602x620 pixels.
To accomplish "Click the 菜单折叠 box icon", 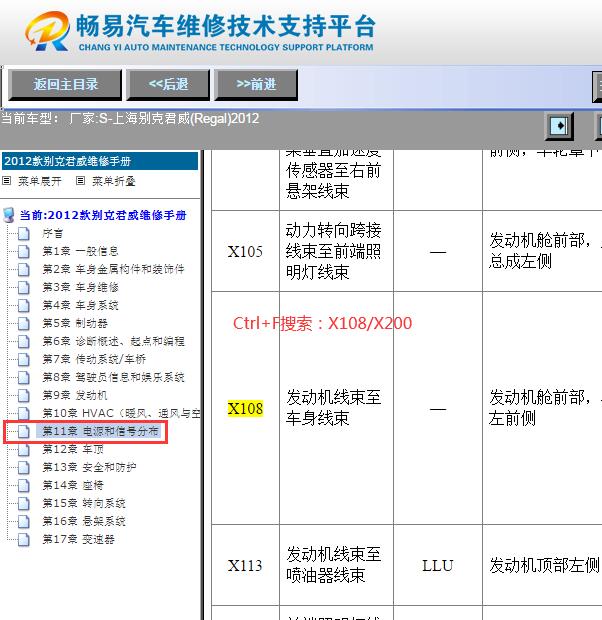I will (x=80, y=181).
